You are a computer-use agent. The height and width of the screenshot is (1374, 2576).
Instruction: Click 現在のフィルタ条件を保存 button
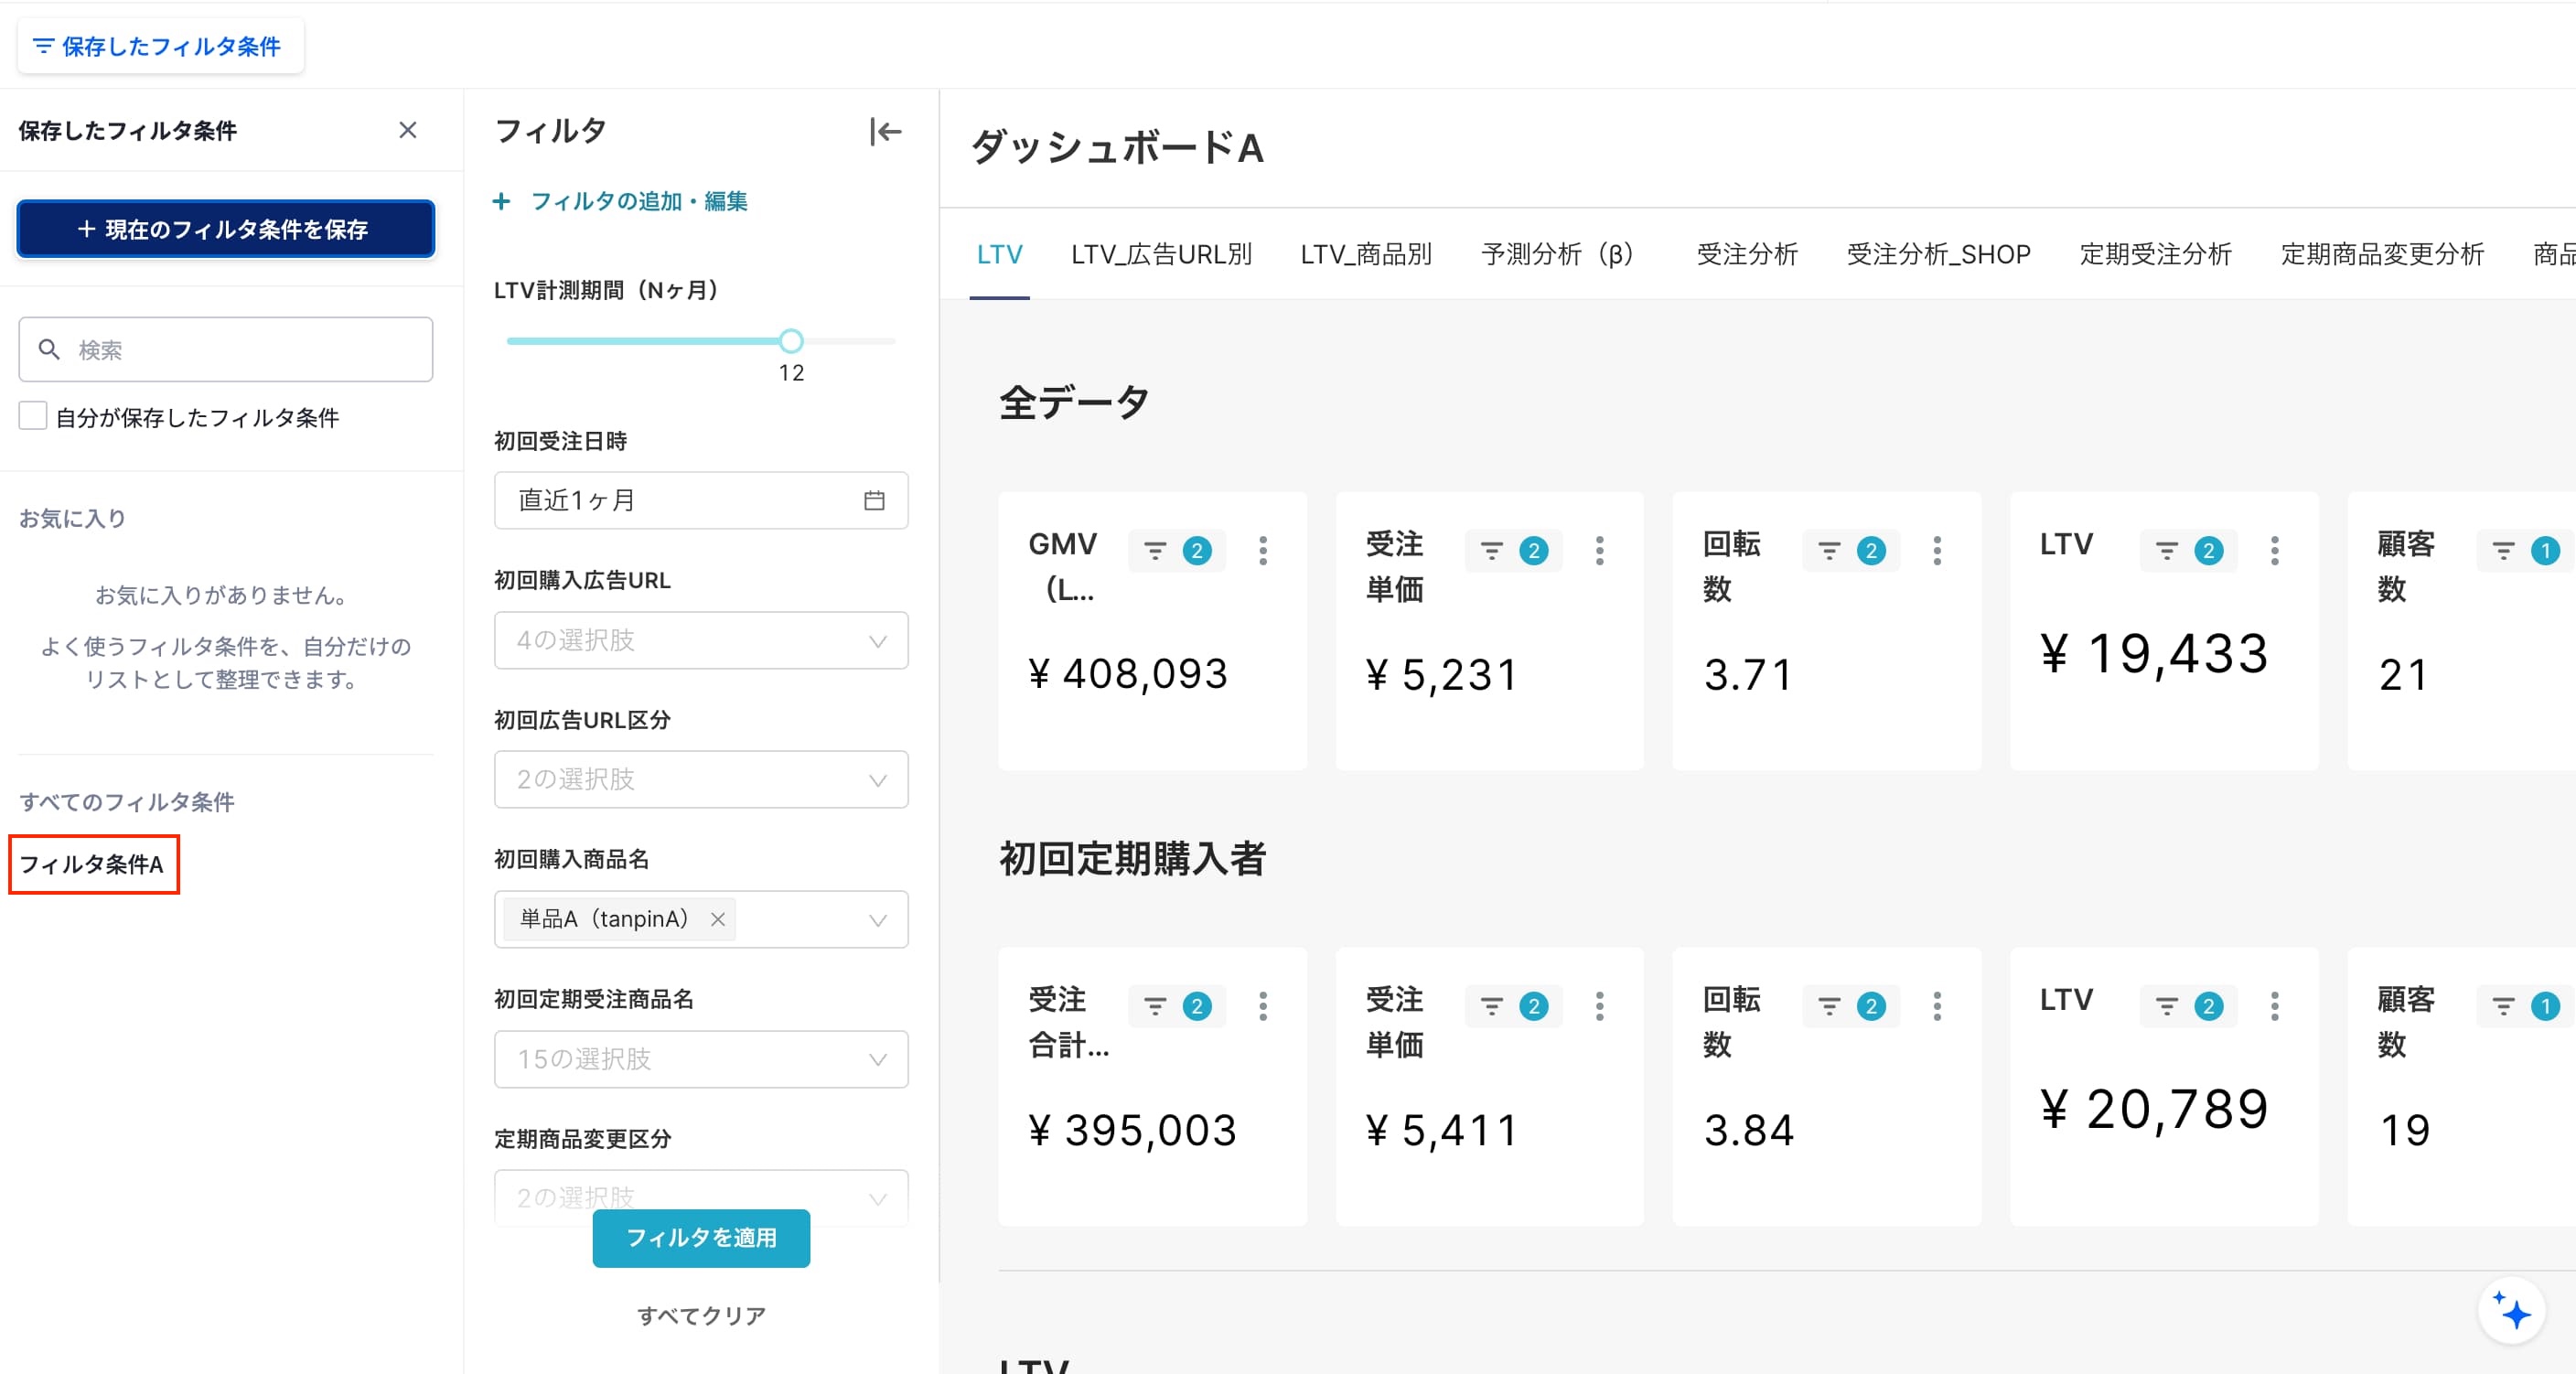click(226, 229)
